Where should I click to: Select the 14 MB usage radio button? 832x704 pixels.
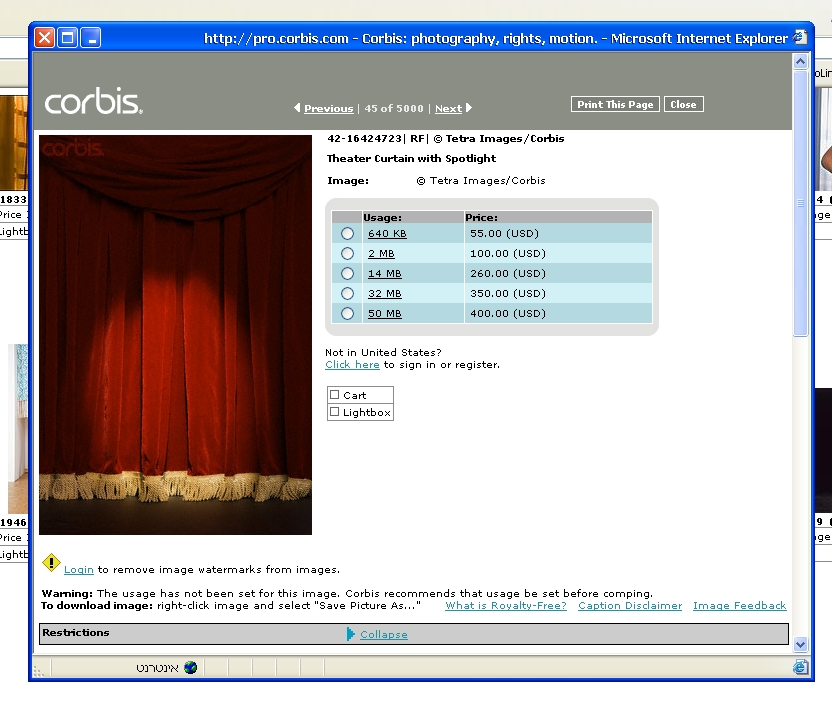pyautogui.click(x=348, y=273)
